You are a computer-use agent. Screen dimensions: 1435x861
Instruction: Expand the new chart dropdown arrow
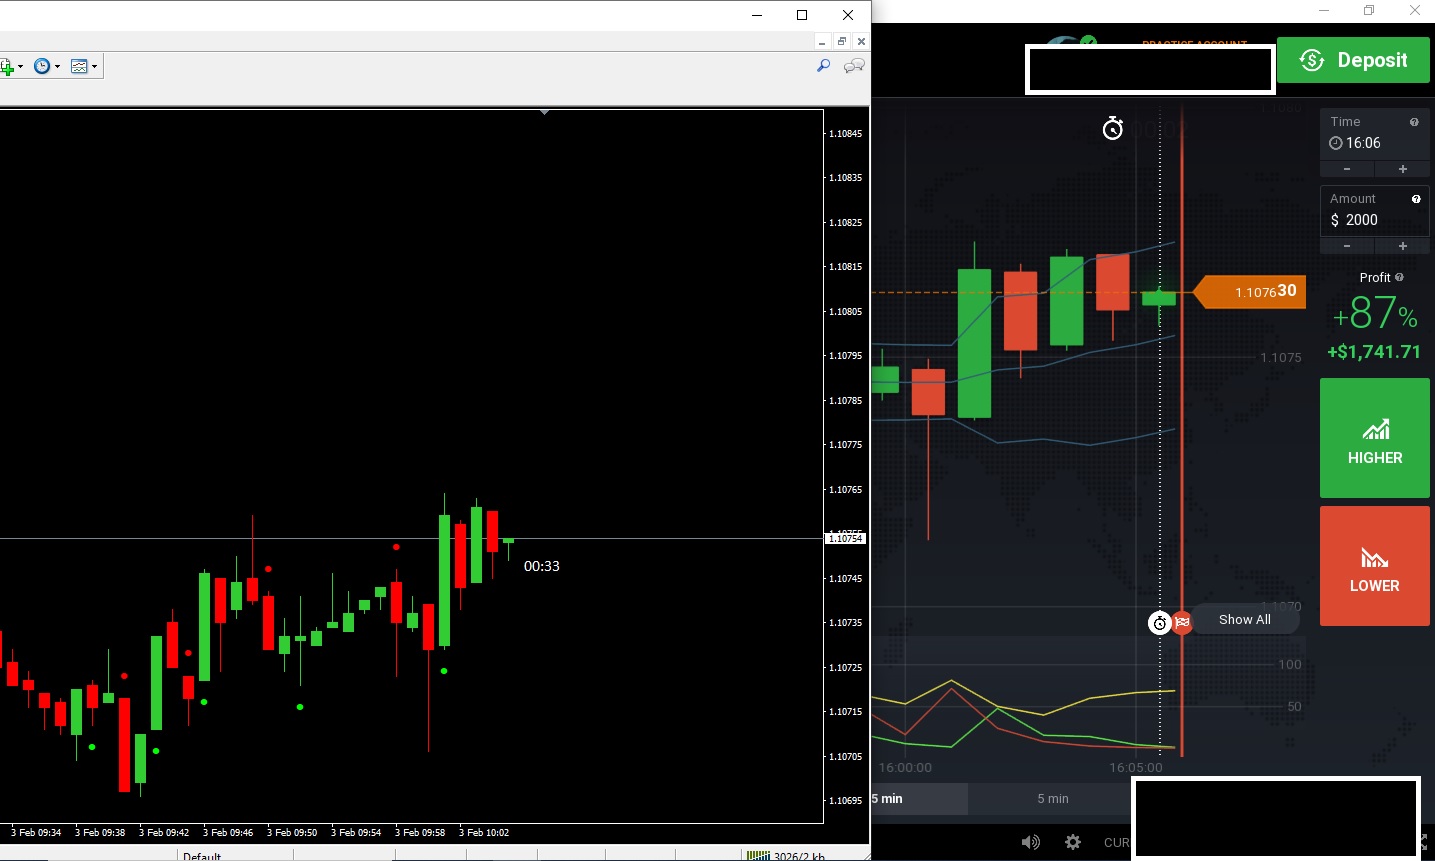click(20, 67)
